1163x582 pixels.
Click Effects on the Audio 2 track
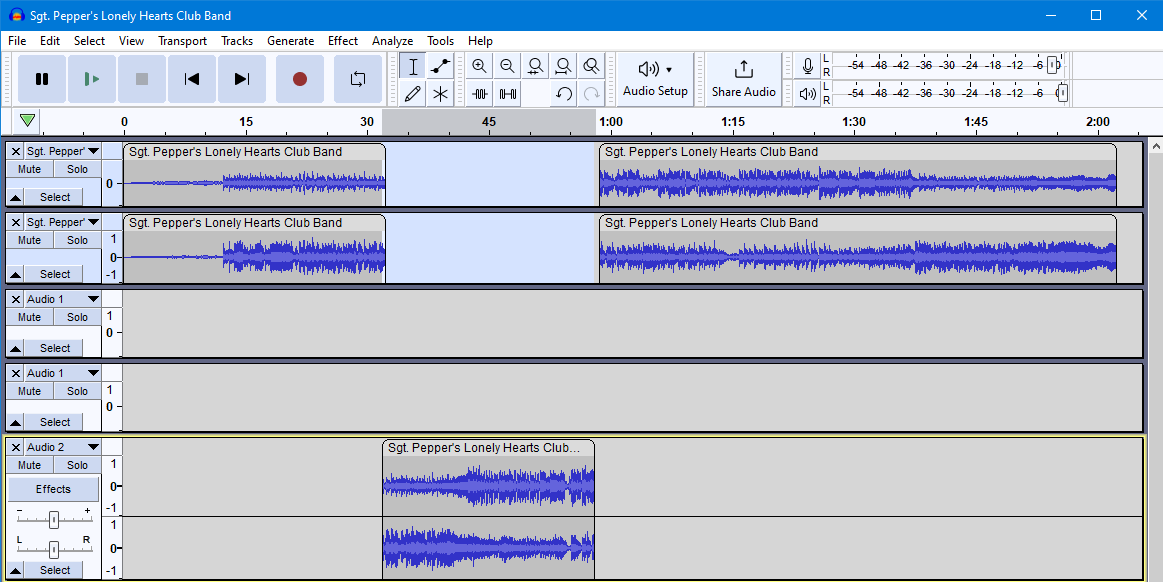click(x=53, y=488)
